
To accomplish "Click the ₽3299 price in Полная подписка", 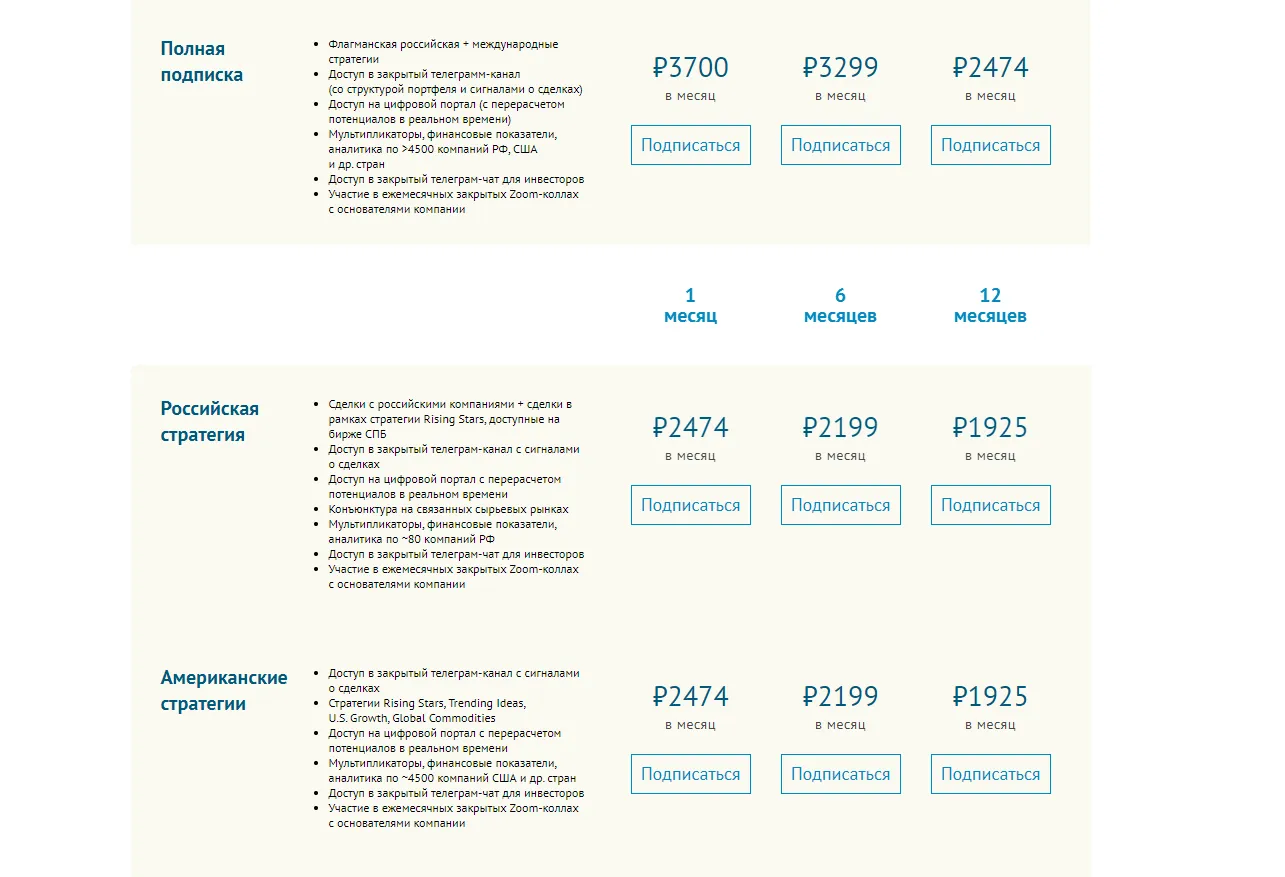I will 840,68.
